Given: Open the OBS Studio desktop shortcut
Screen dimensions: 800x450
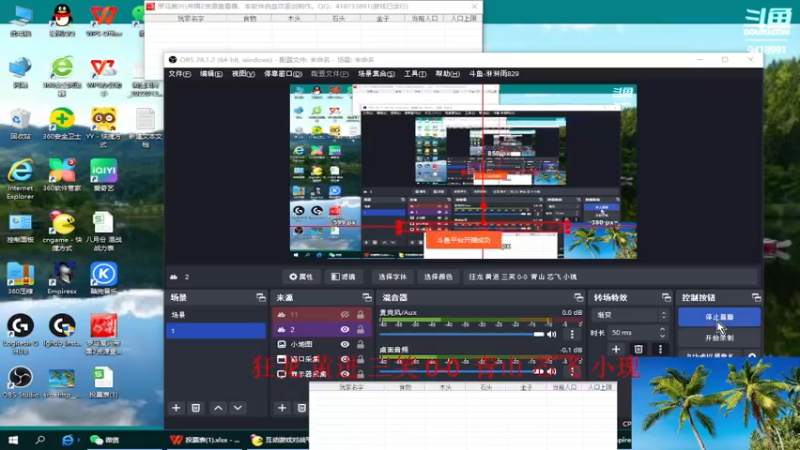Looking at the screenshot, I should (x=20, y=383).
